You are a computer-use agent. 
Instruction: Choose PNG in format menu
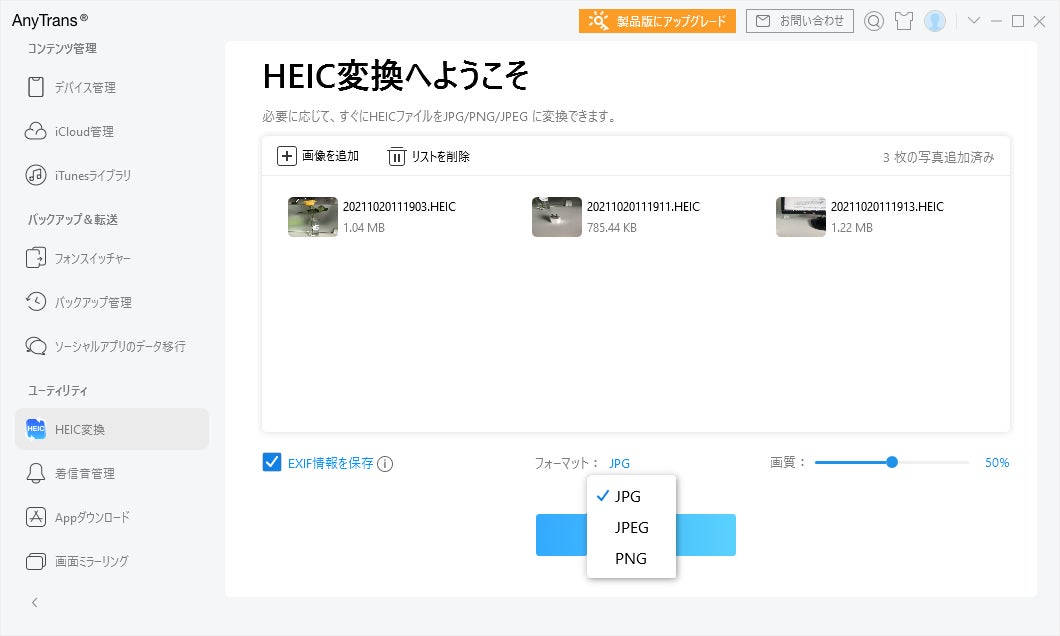pos(631,558)
